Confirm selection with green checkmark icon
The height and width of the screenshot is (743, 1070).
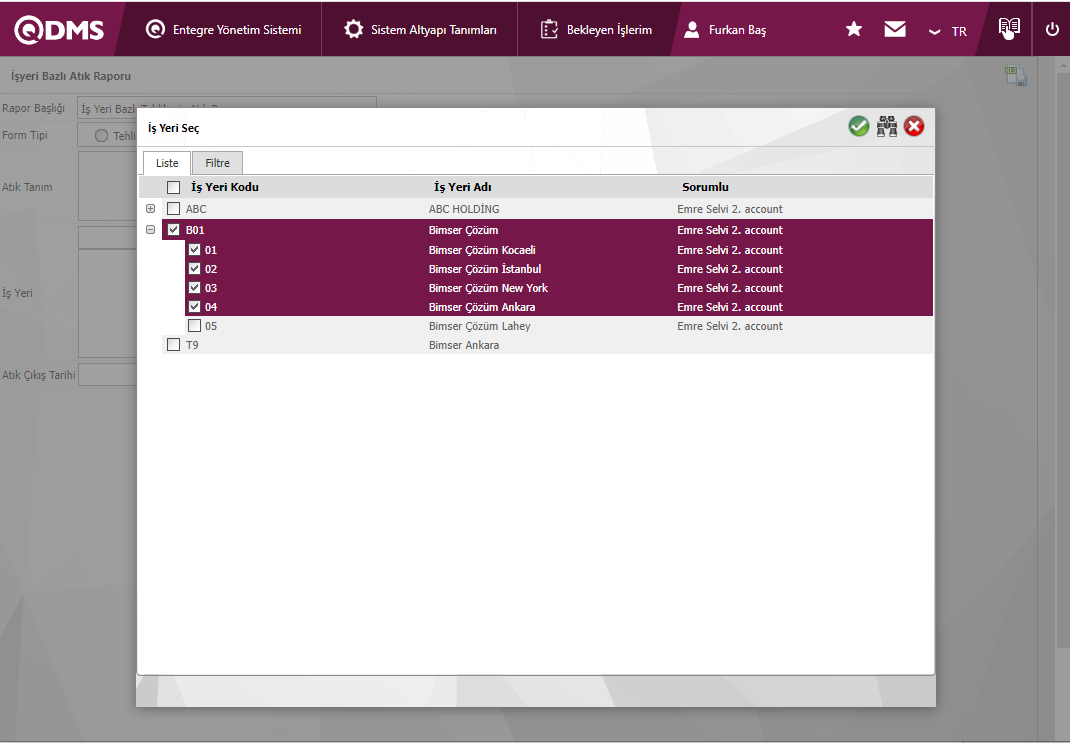[x=858, y=126]
